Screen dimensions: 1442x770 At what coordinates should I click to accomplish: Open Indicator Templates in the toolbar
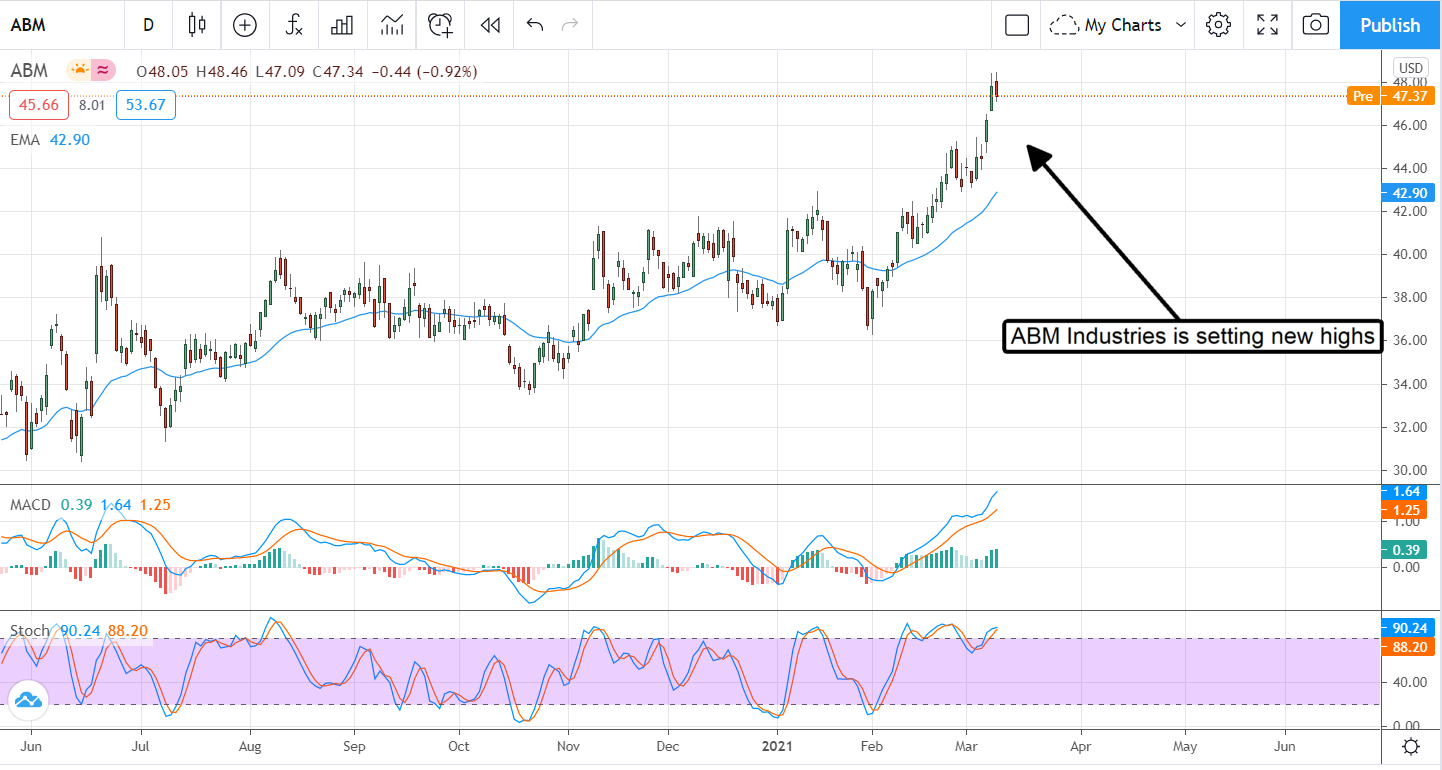(x=392, y=25)
